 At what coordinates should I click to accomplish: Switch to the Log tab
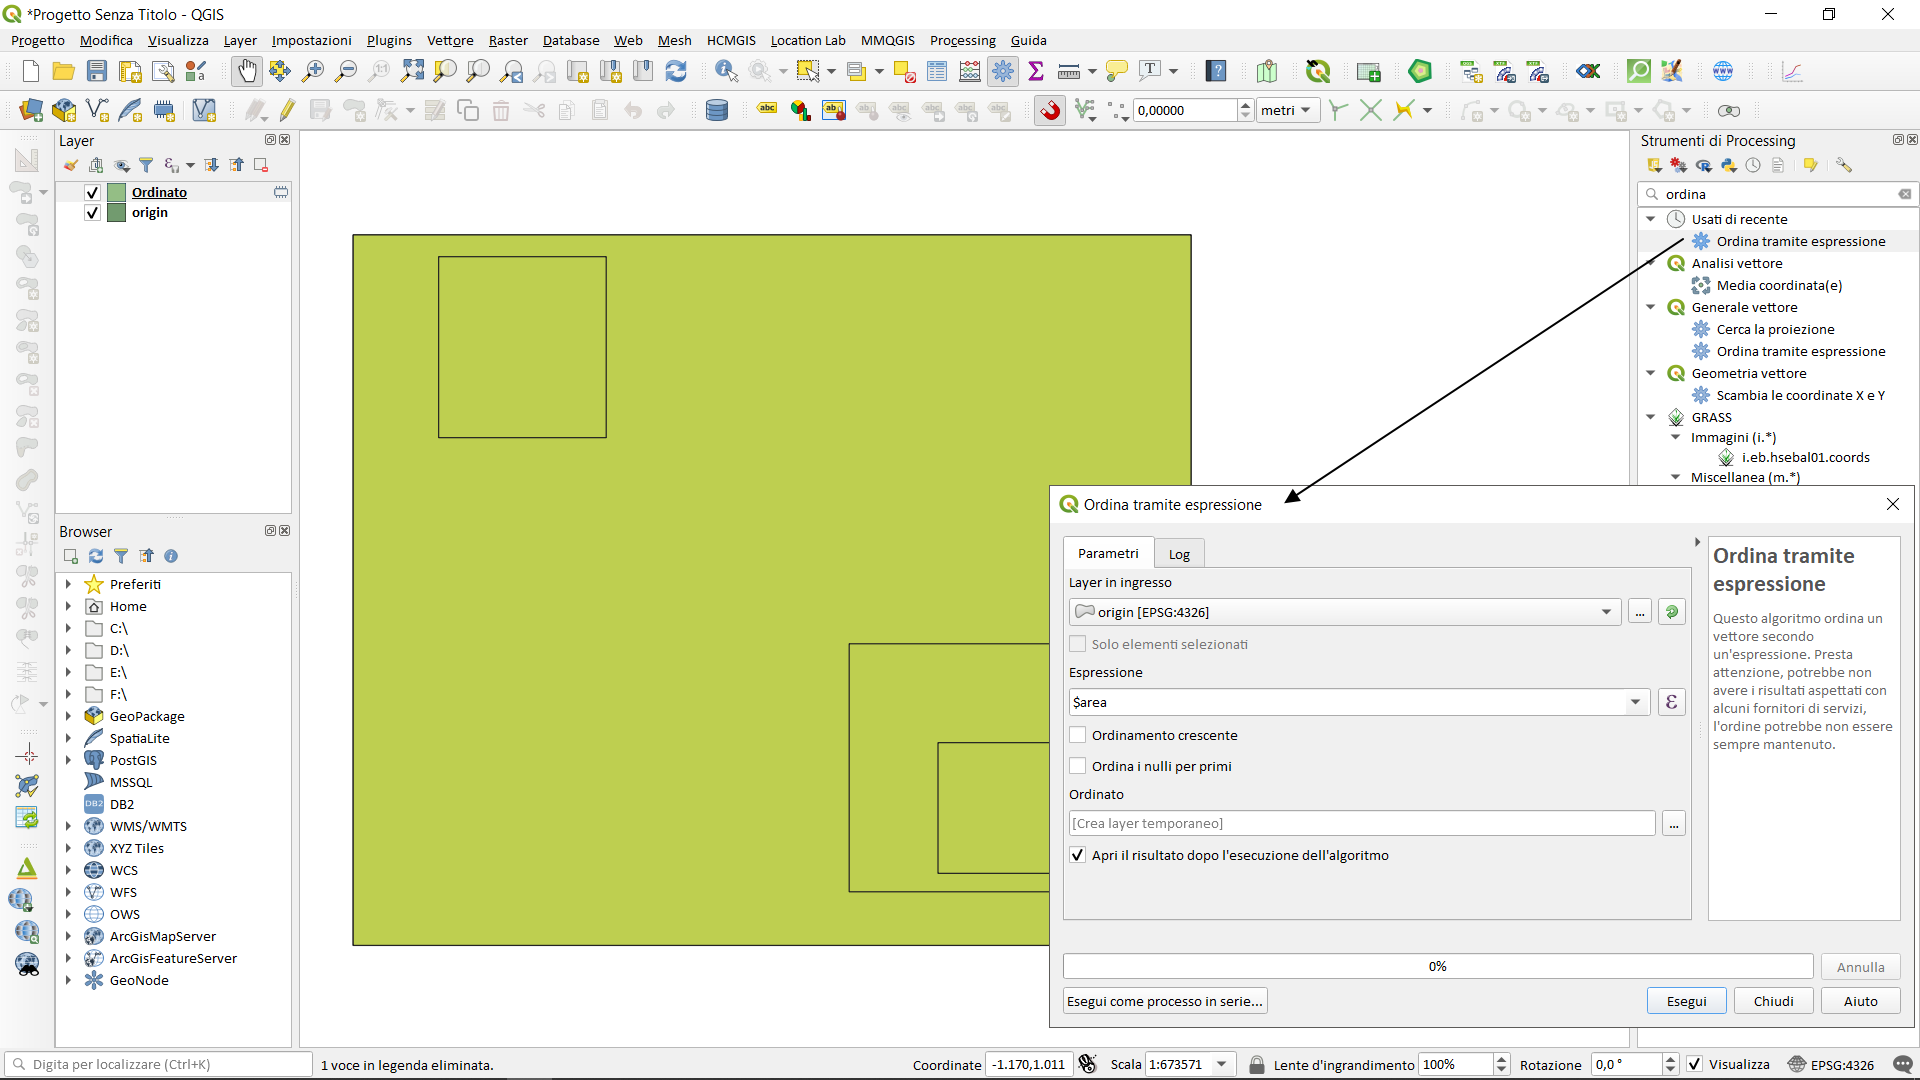click(1179, 554)
